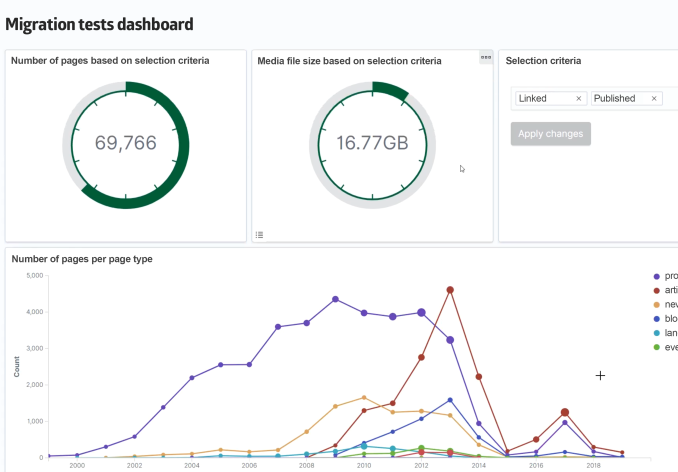Screen dimensions: 678x472
Task: Click the Apply changes button
Action: click(550, 134)
